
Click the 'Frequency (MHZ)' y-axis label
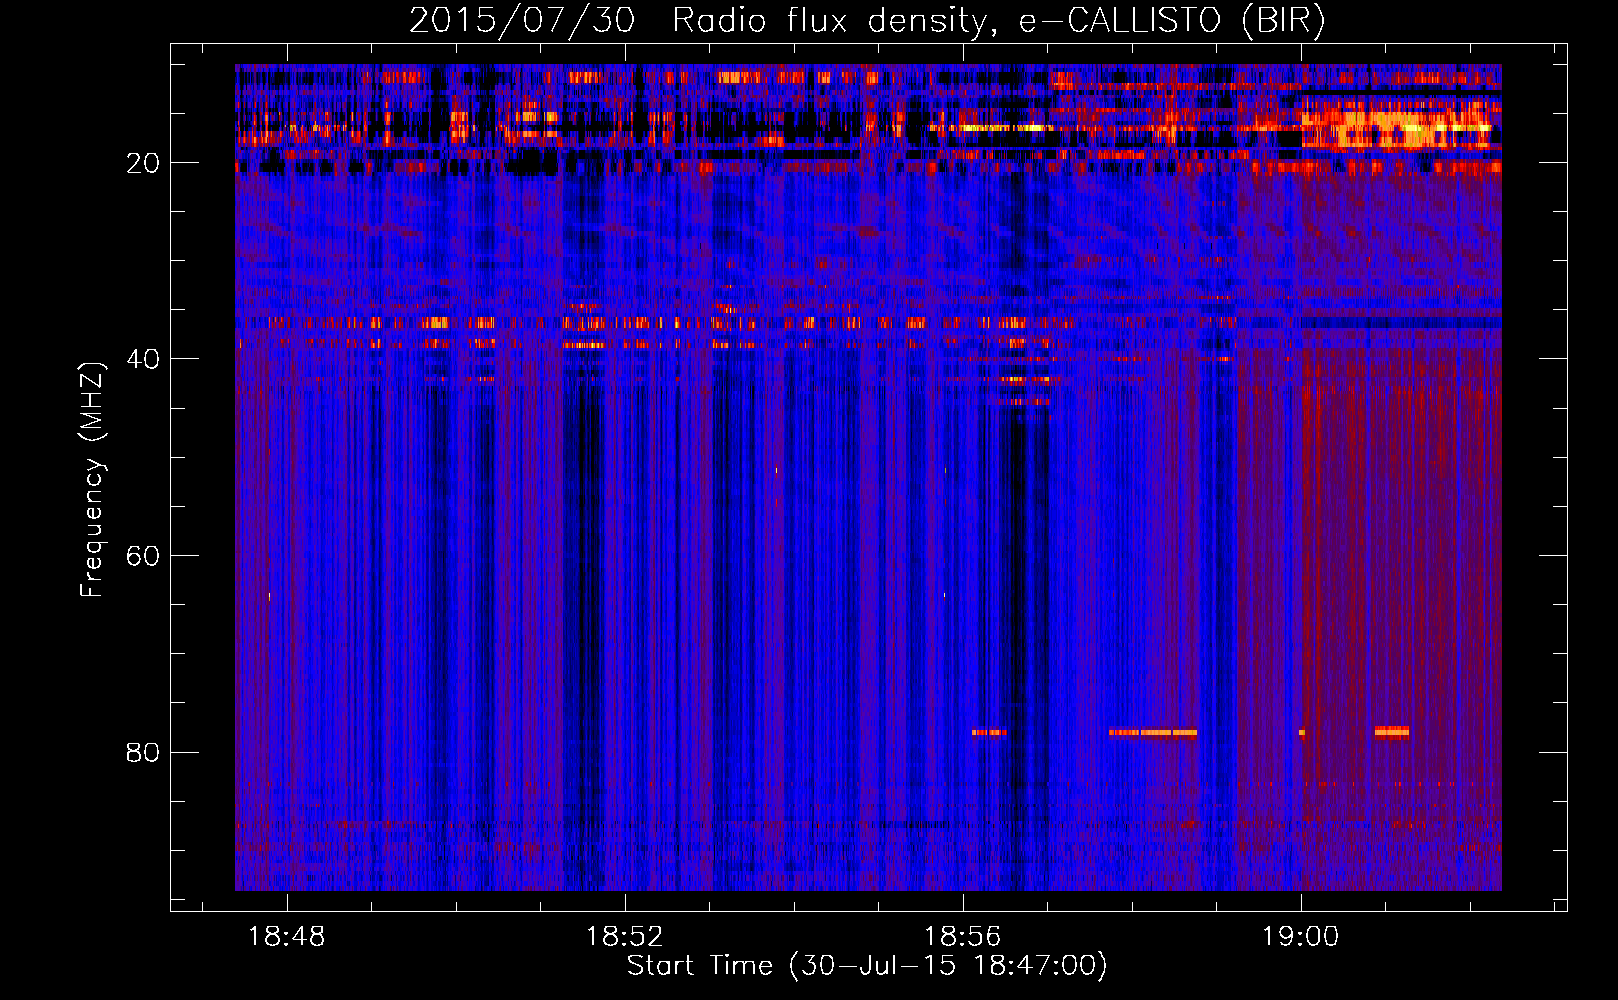tap(92, 480)
